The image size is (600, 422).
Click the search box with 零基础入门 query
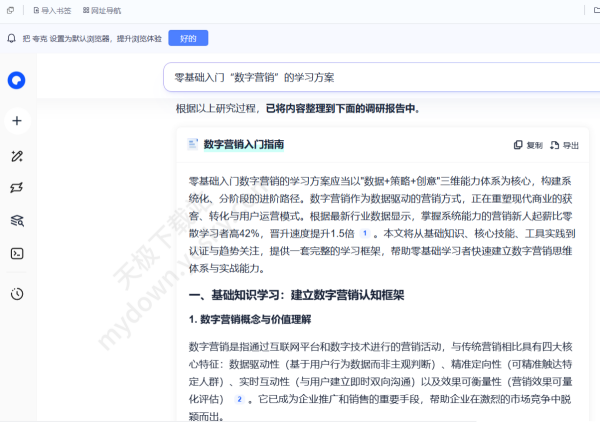[380, 77]
